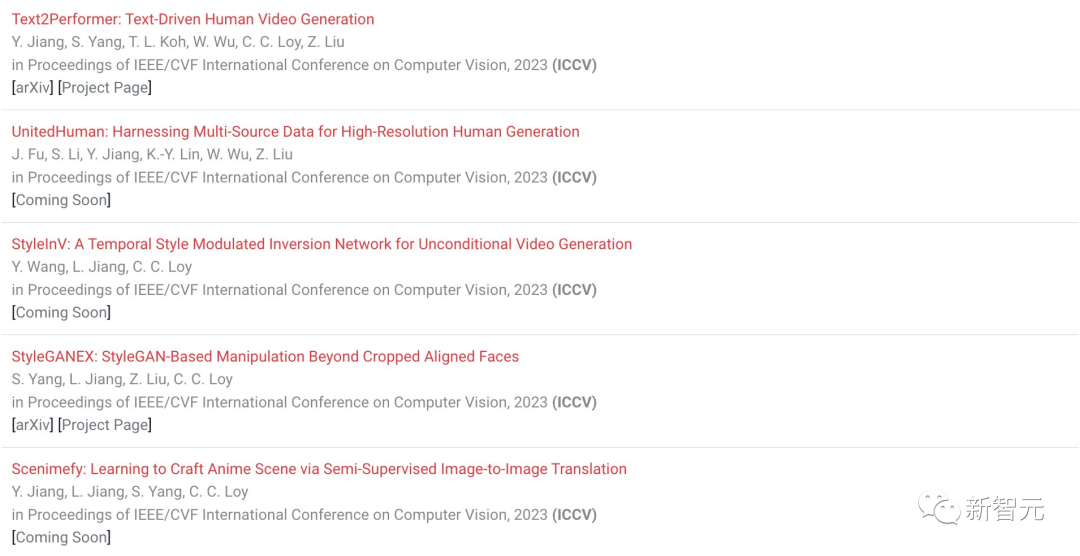
Task: Open the arXiv link under Text2Performer
Action: click(x=32, y=87)
